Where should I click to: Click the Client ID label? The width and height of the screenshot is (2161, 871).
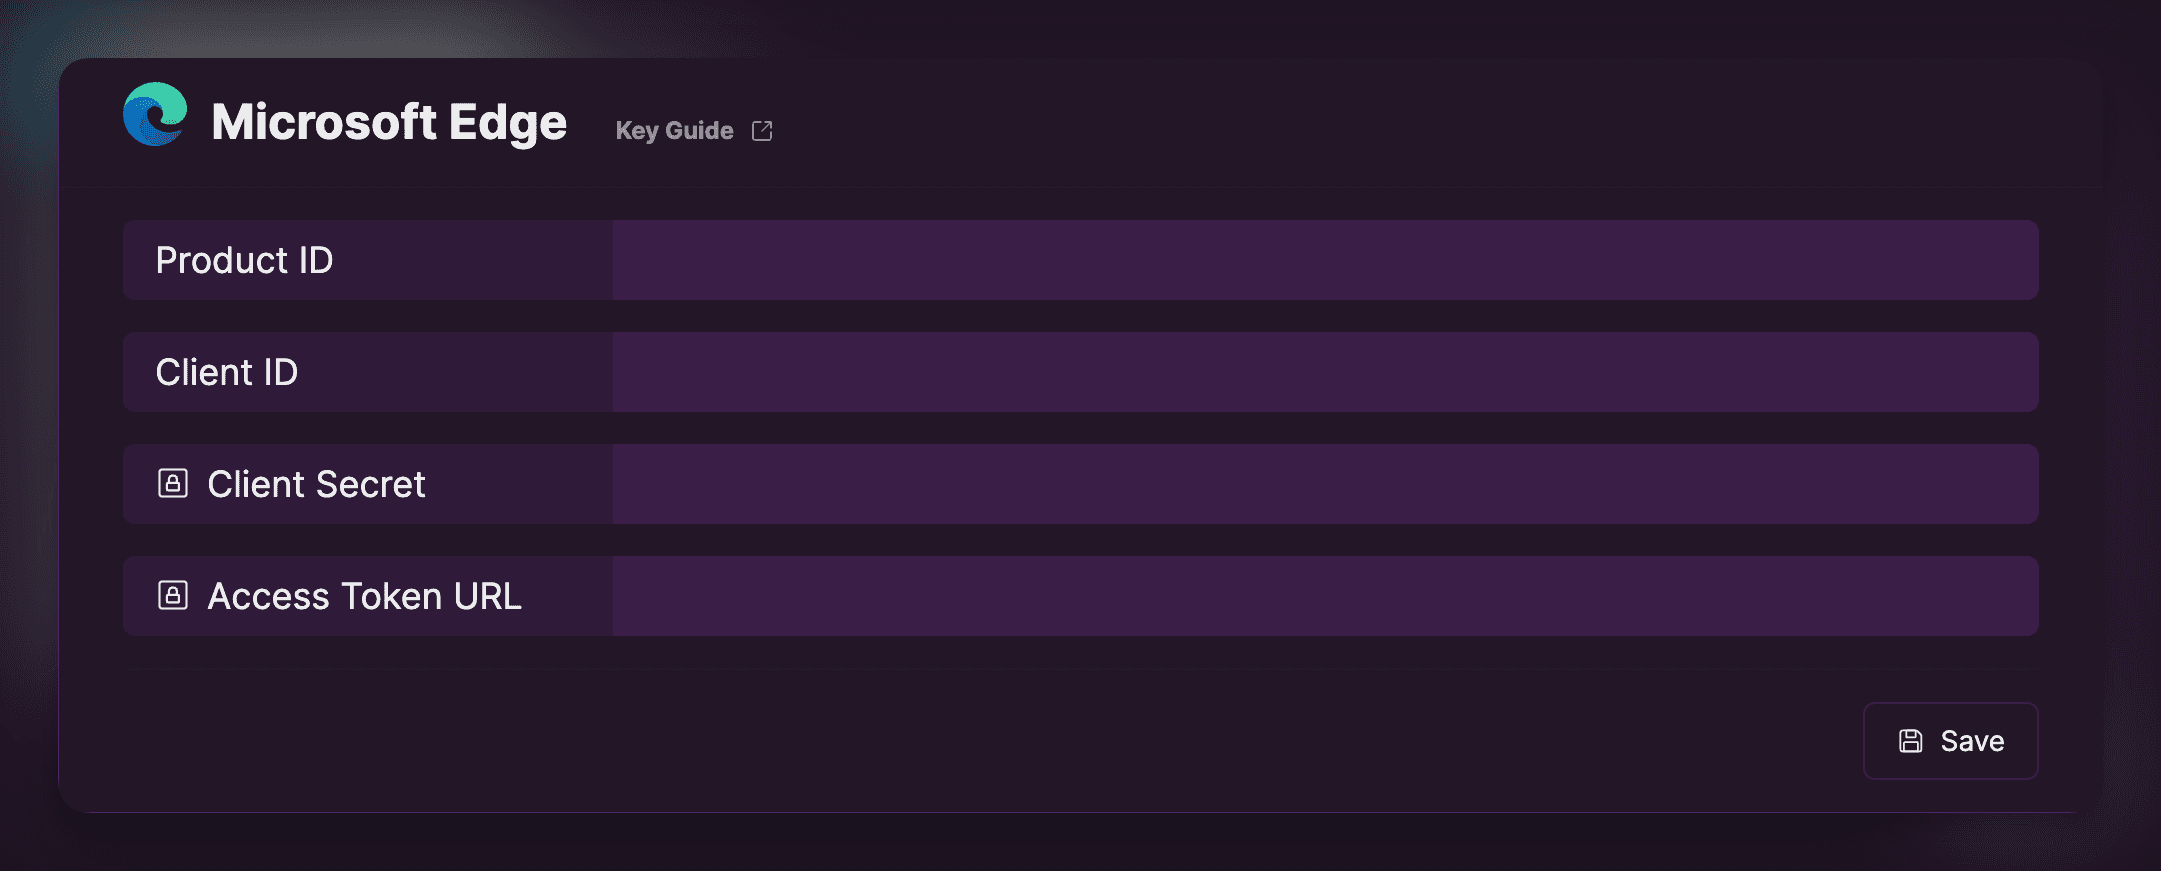227,372
